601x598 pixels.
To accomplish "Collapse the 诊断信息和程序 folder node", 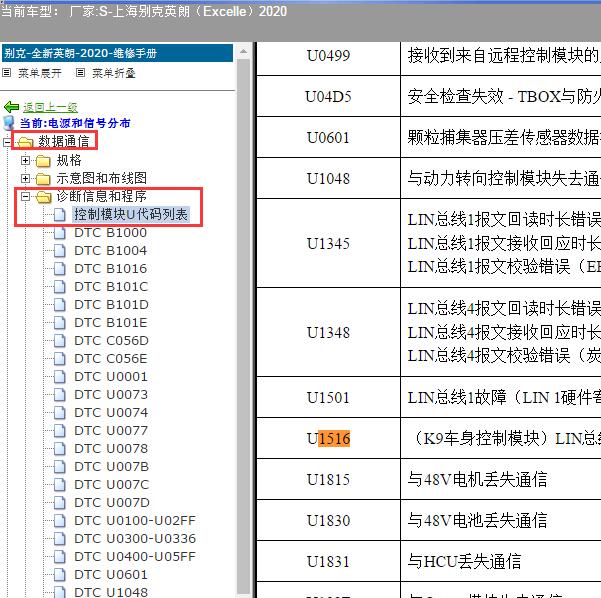I will point(25,196).
